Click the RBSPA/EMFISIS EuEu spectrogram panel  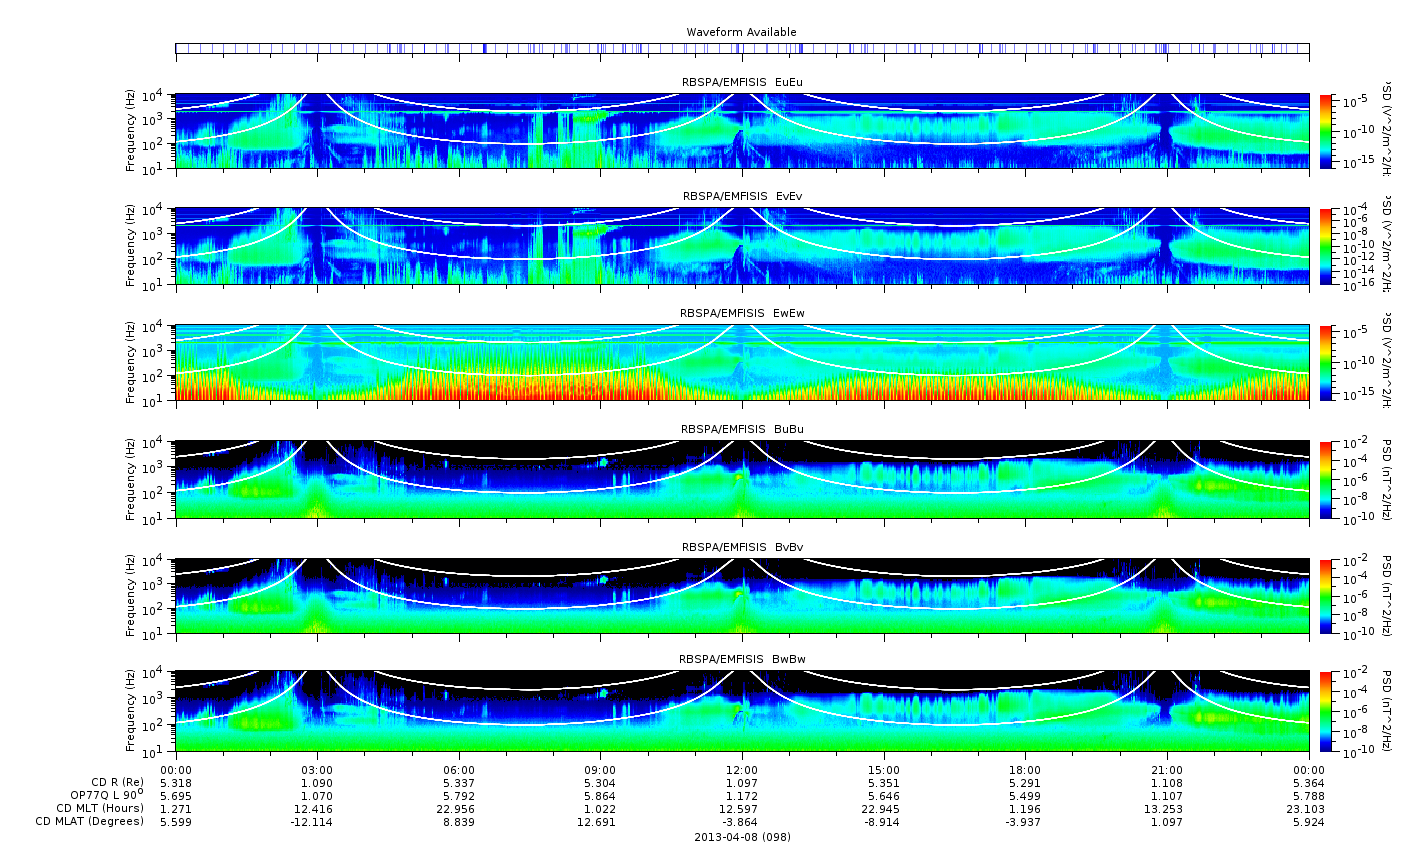(742, 131)
